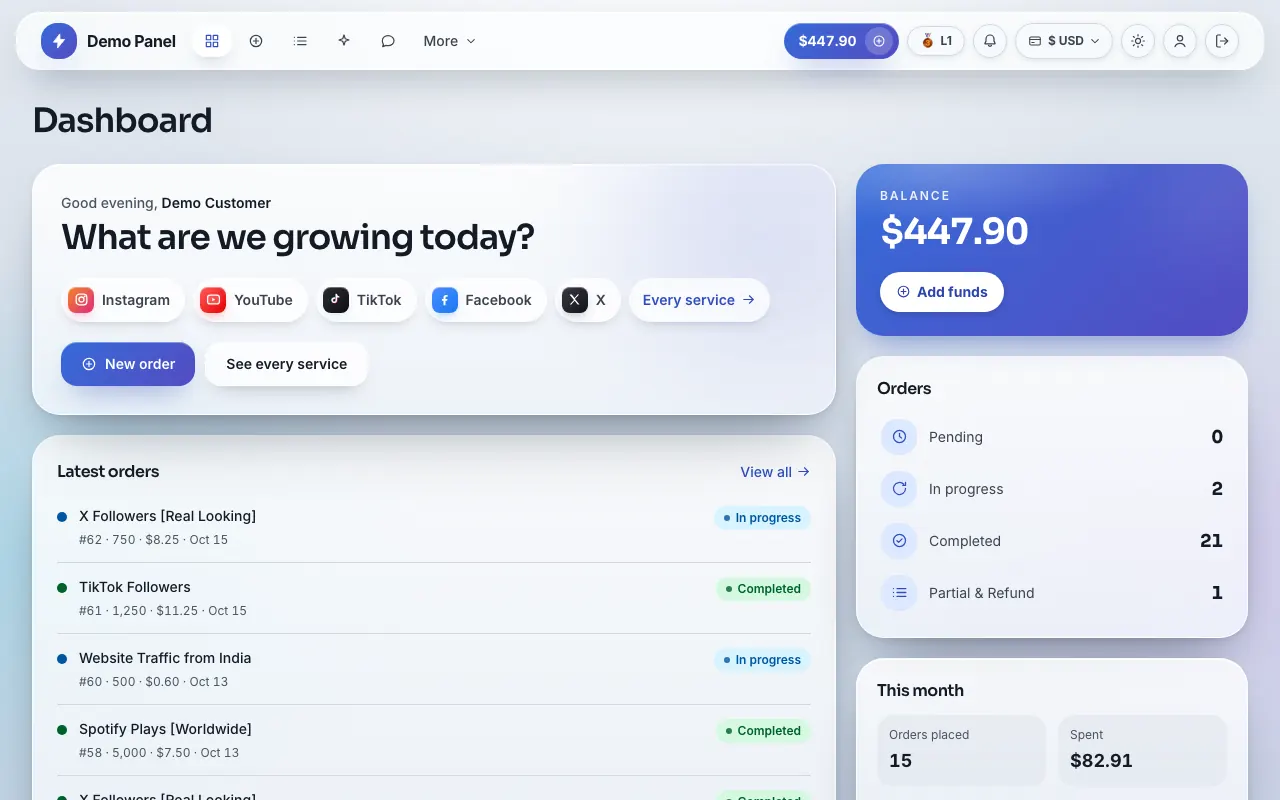This screenshot has height=800, width=1280.
Task: Open the chat bubble icon in navbar
Action: pyautogui.click(x=388, y=41)
